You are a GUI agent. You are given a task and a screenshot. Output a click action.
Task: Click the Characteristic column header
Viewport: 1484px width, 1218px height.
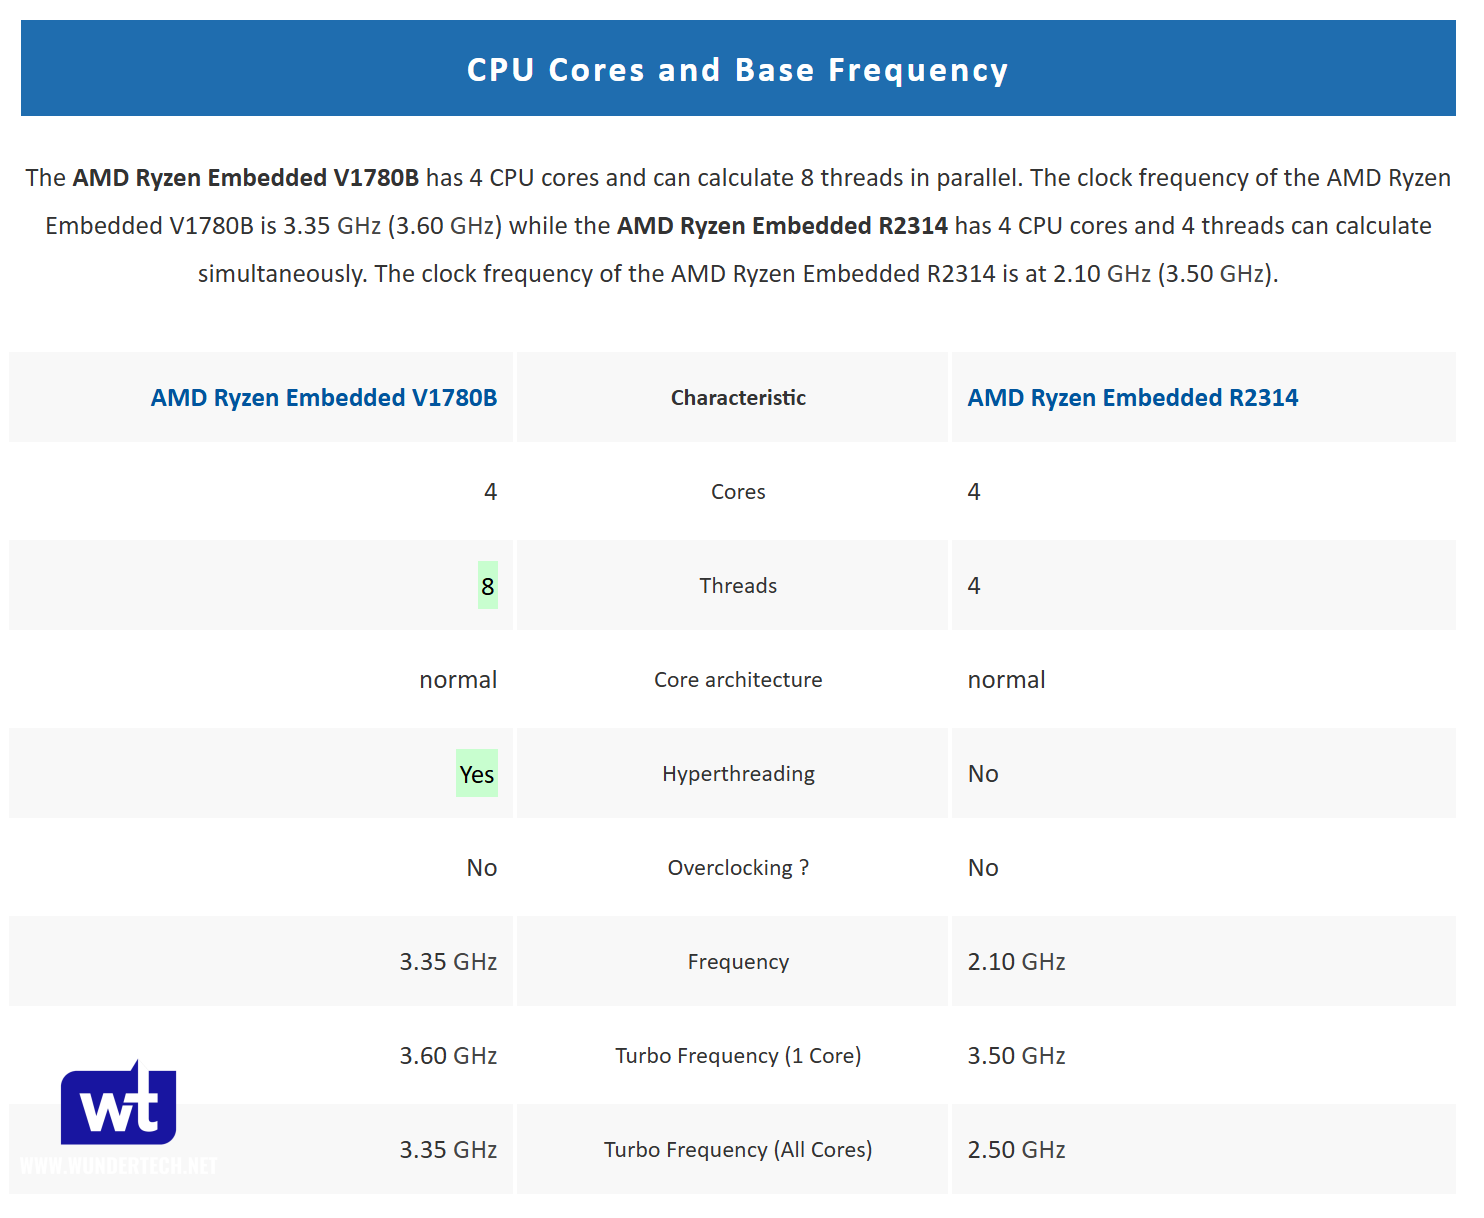coord(738,398)
